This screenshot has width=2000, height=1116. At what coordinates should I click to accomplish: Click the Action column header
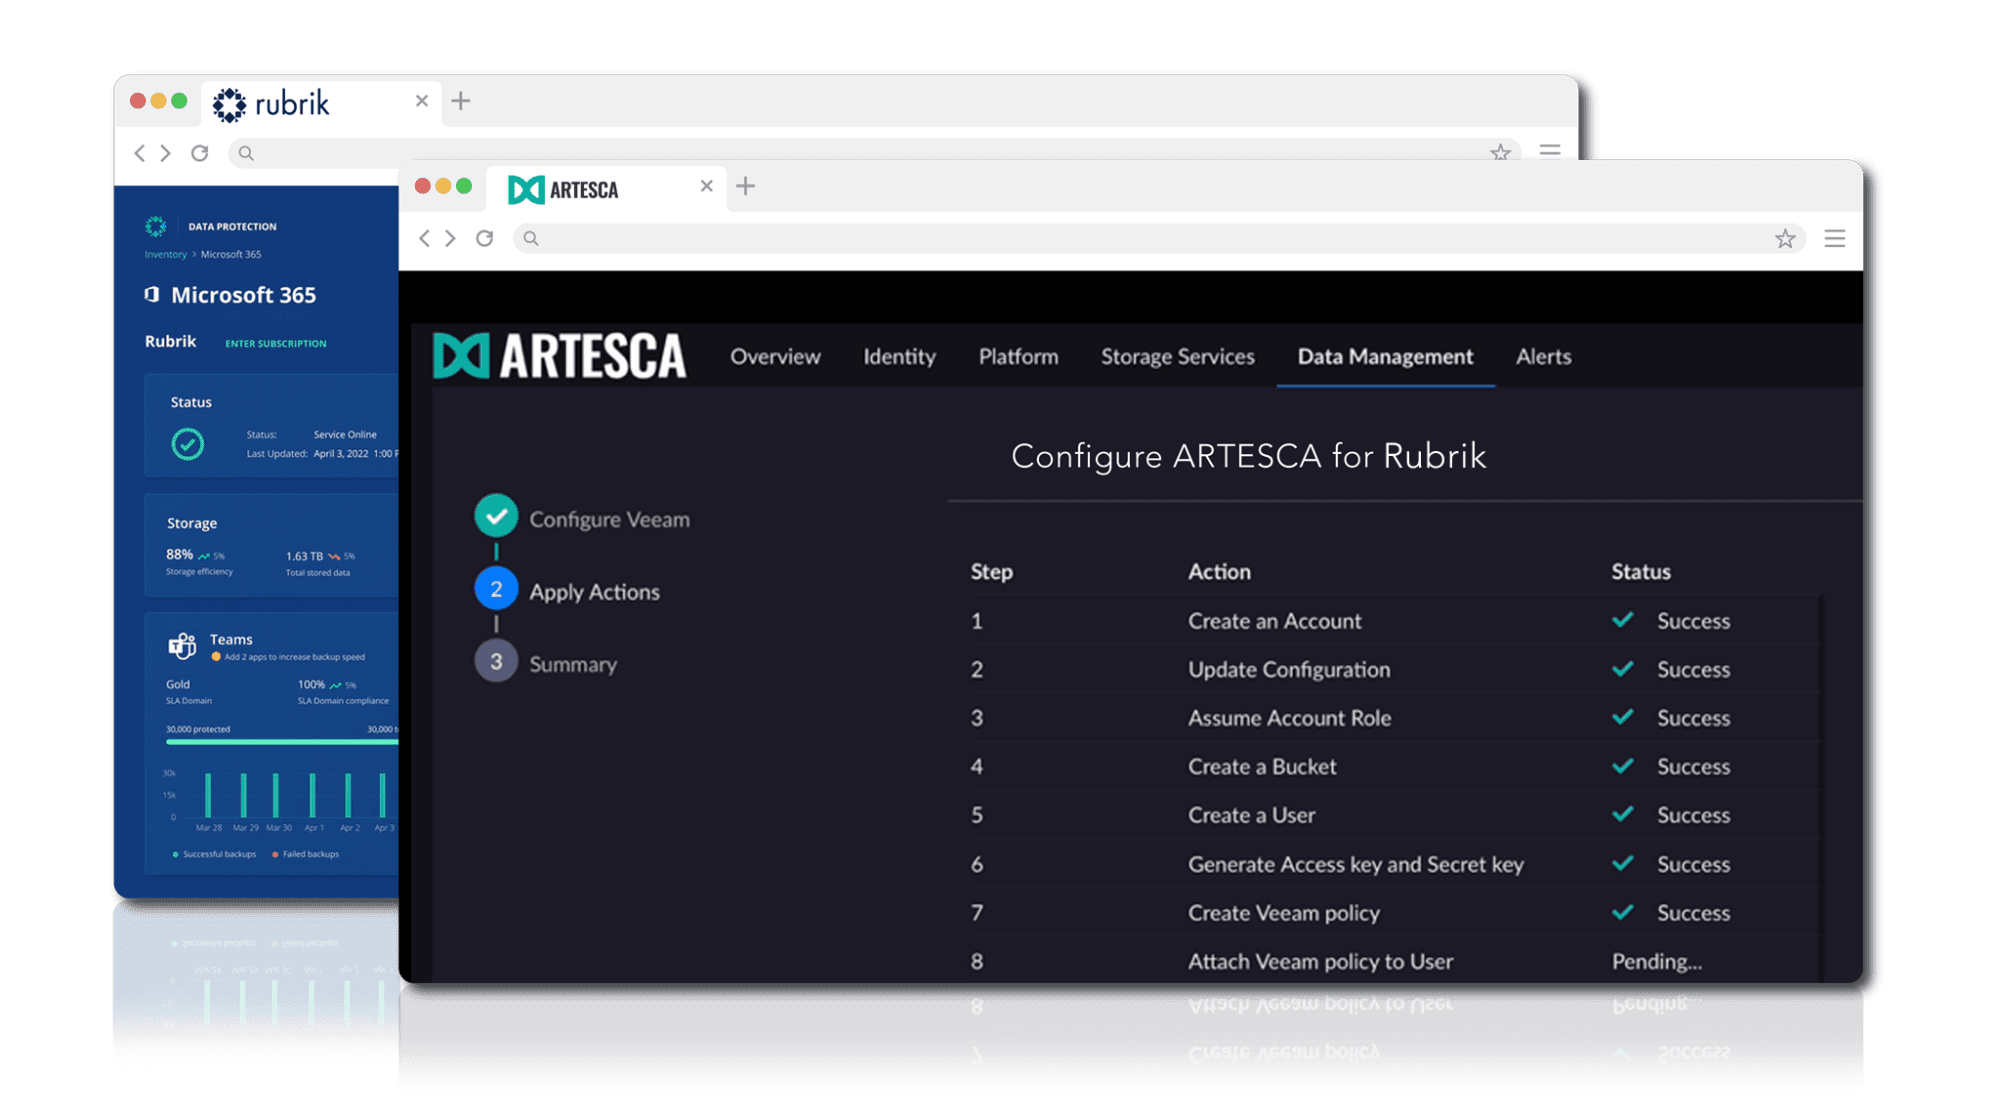pyautogui.click(x=1219, y=572)
